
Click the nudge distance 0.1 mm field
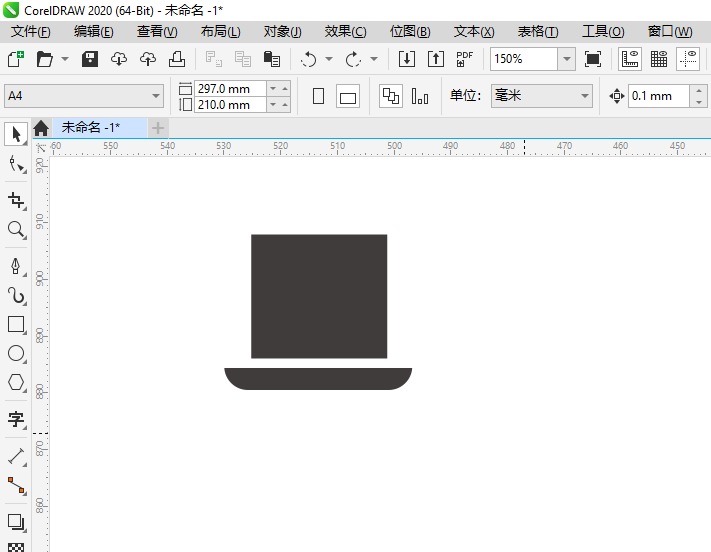tap(659, 96)
